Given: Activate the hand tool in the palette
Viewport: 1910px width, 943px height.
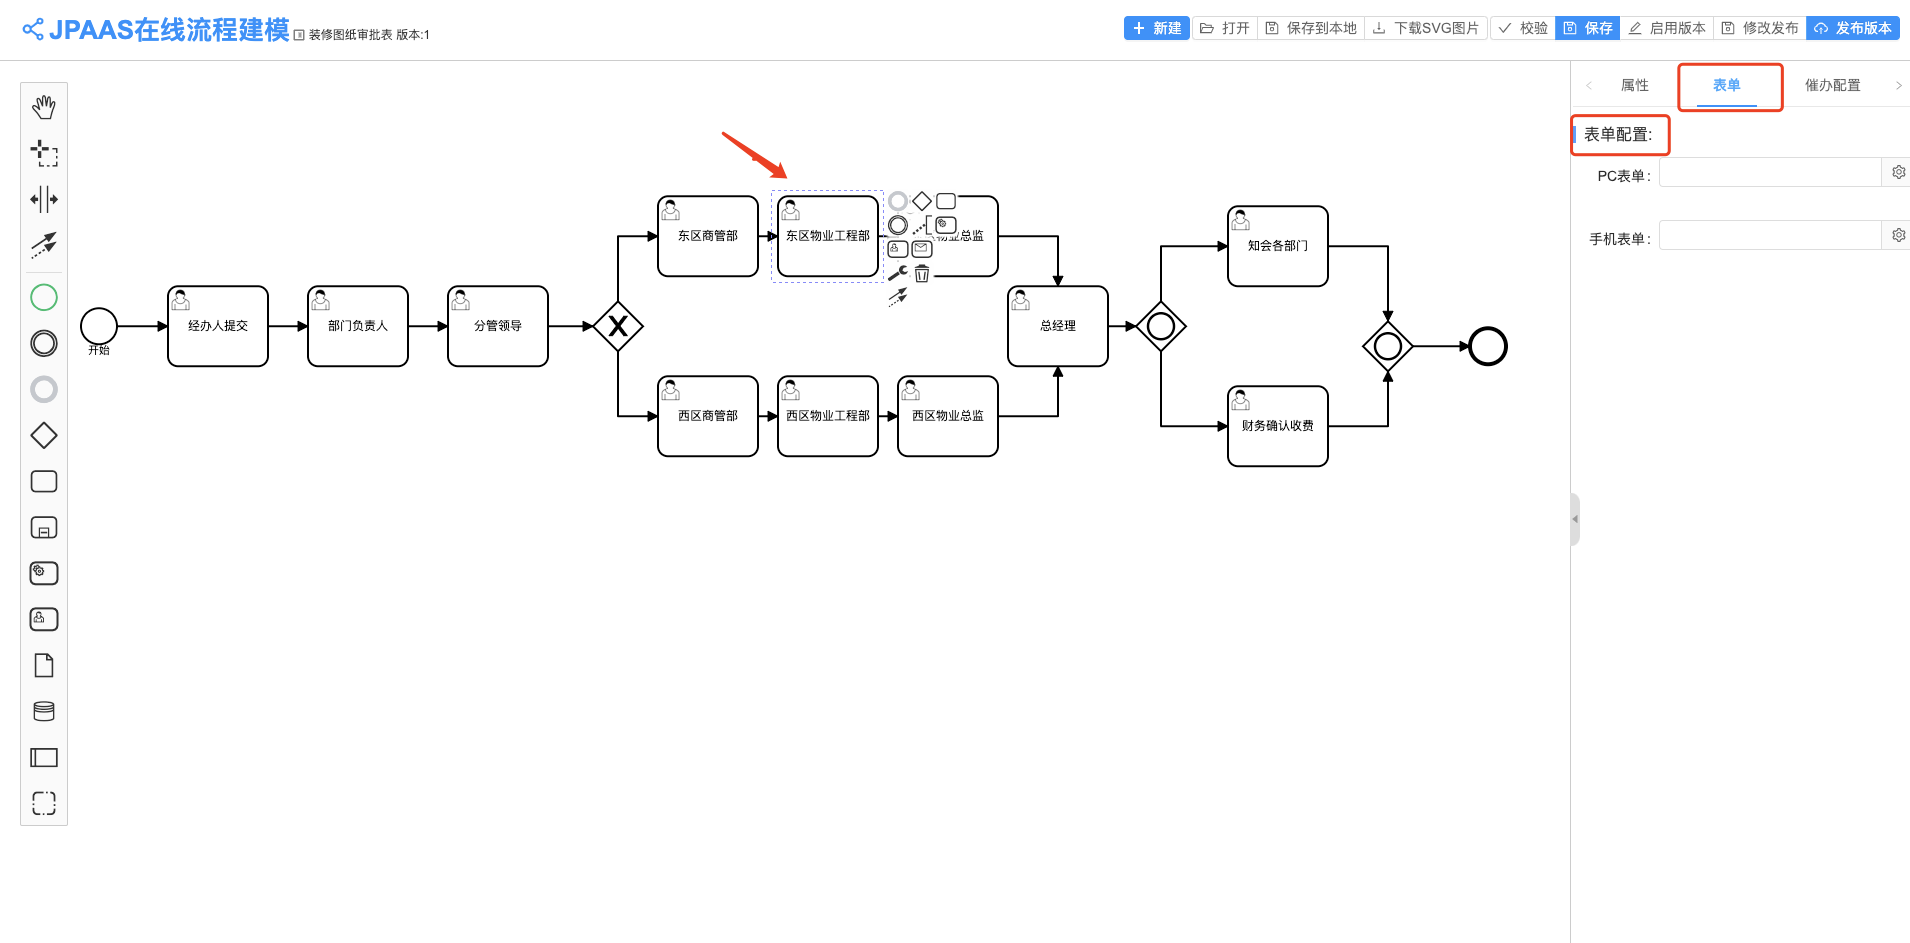Looking at the screenshot, I should [44, 107].
